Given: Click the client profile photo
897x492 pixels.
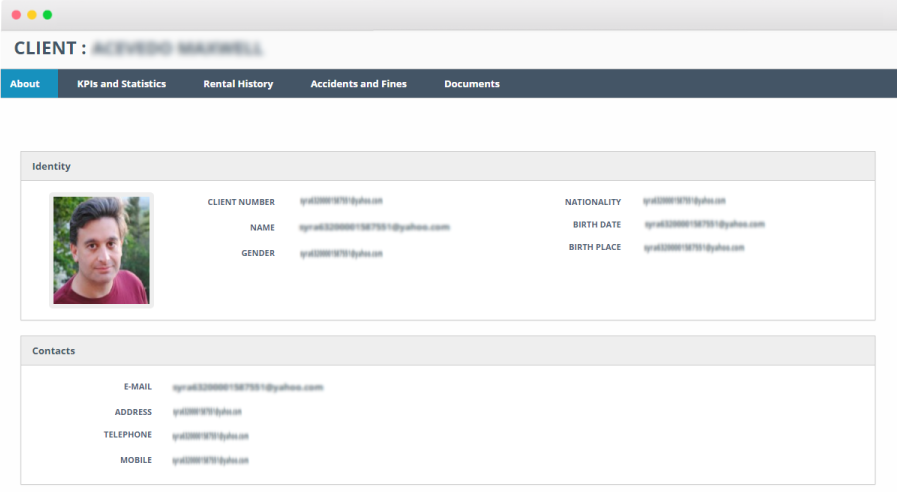Looking at the screenshot, I should [x=101, y=250].
